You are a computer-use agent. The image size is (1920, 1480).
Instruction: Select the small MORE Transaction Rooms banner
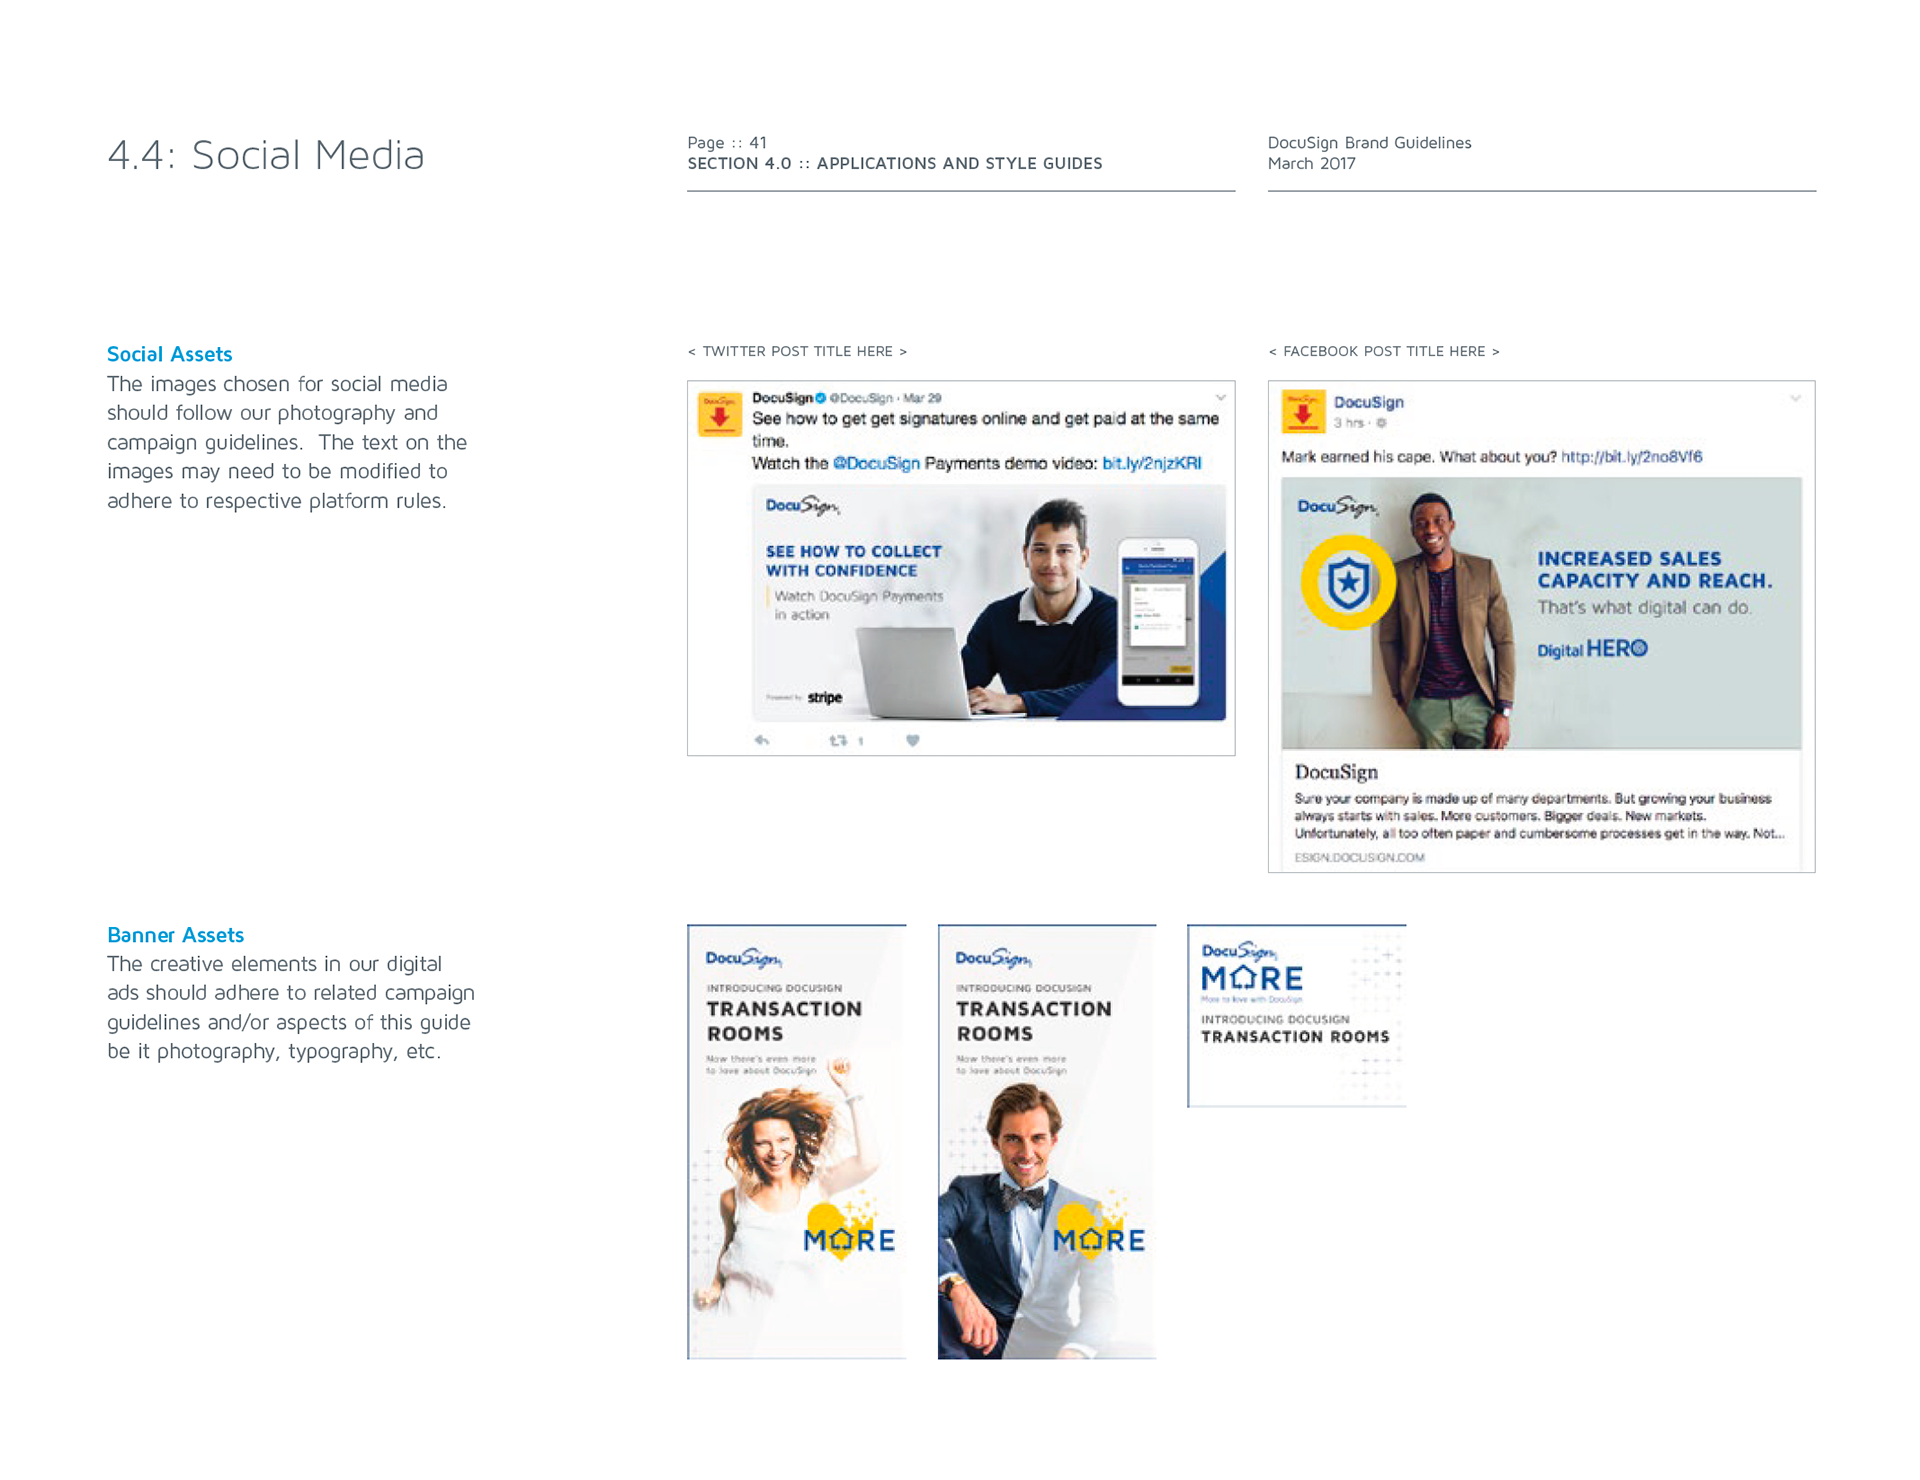[1296, 1015]
